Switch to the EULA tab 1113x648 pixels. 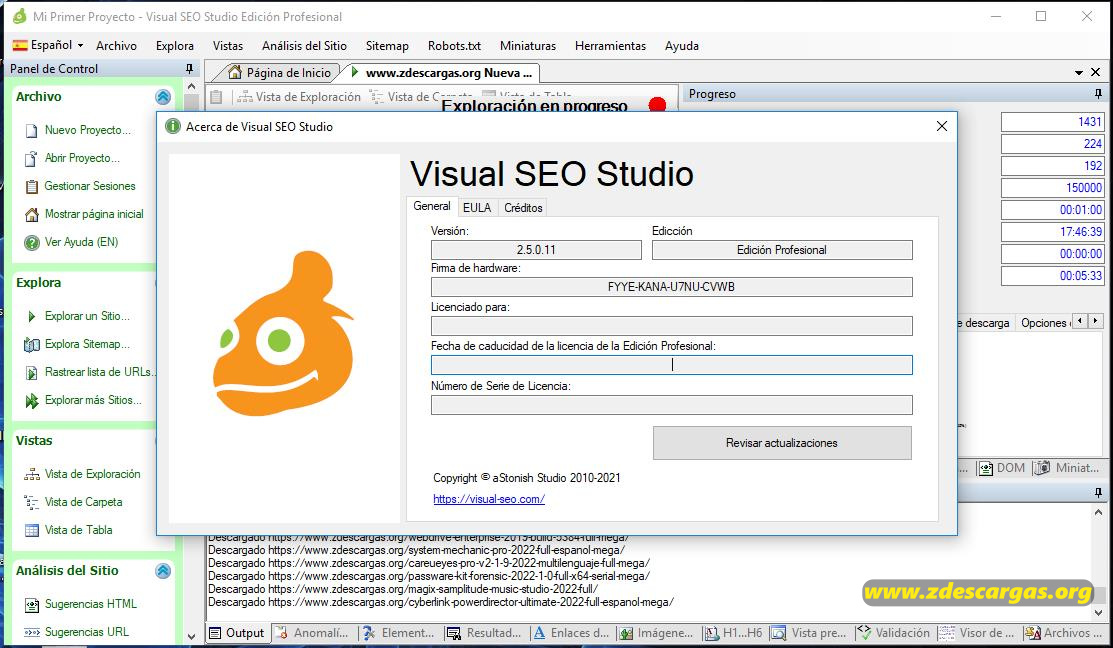click(x=477, y=208)
